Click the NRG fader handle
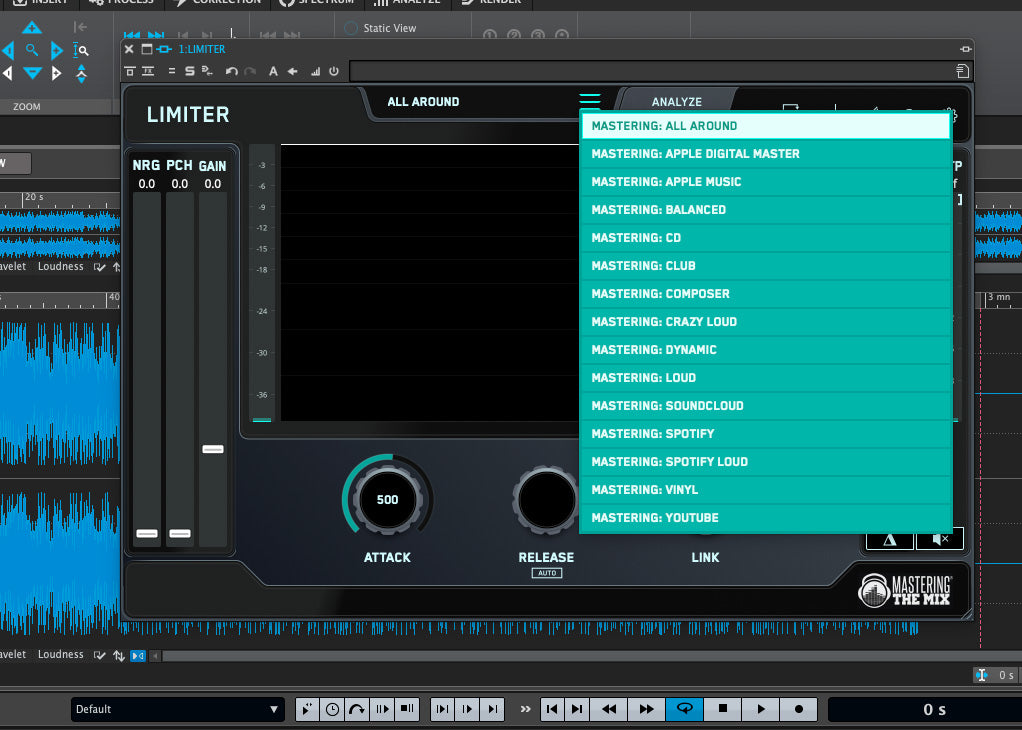 147,533
